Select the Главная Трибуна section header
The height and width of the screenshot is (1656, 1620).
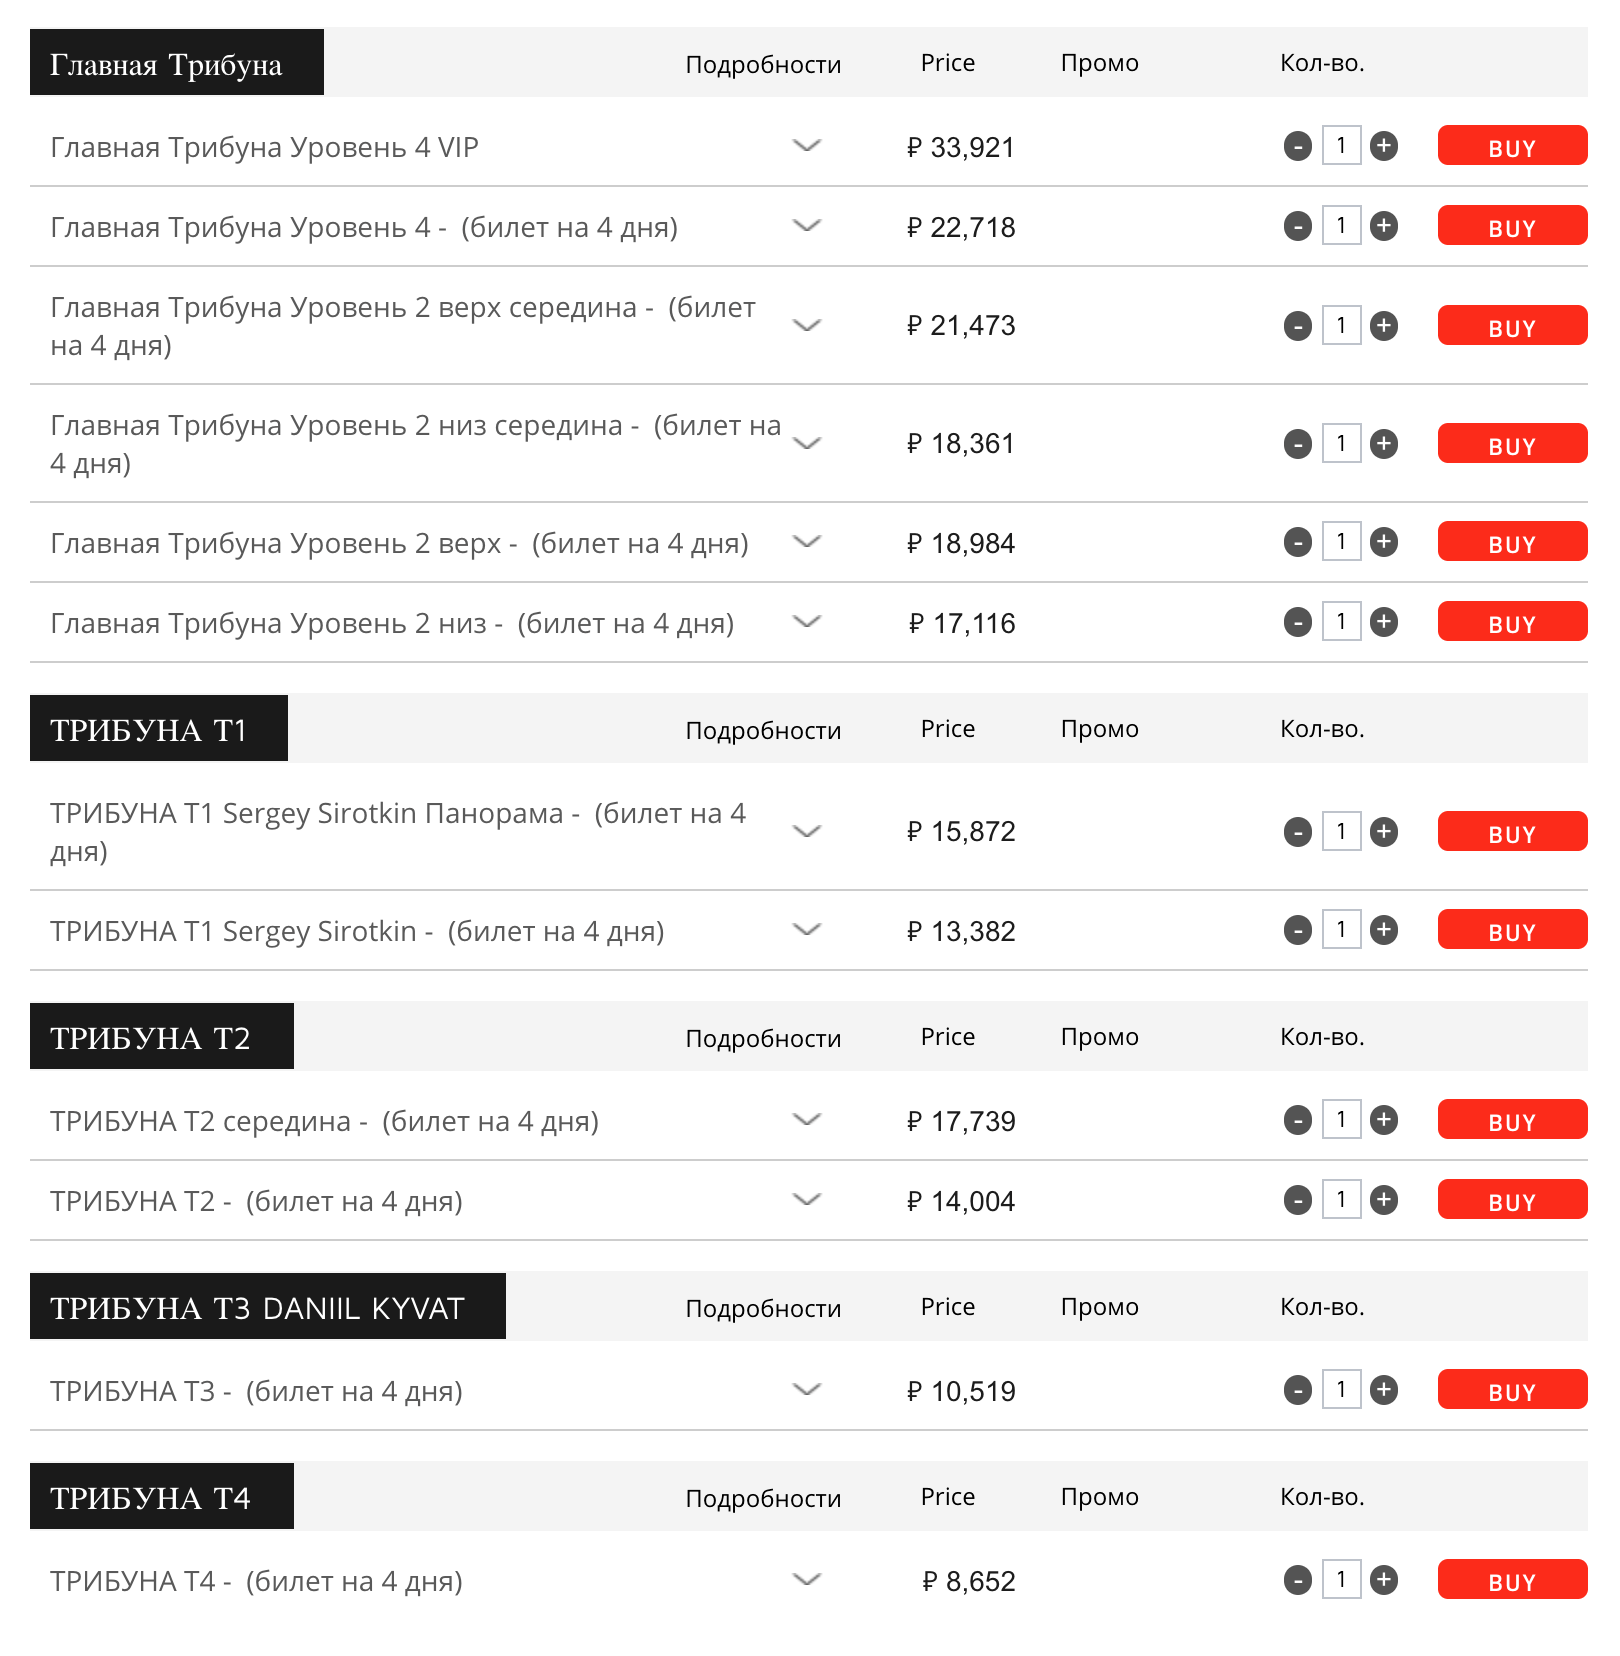[x=177, y=62]
